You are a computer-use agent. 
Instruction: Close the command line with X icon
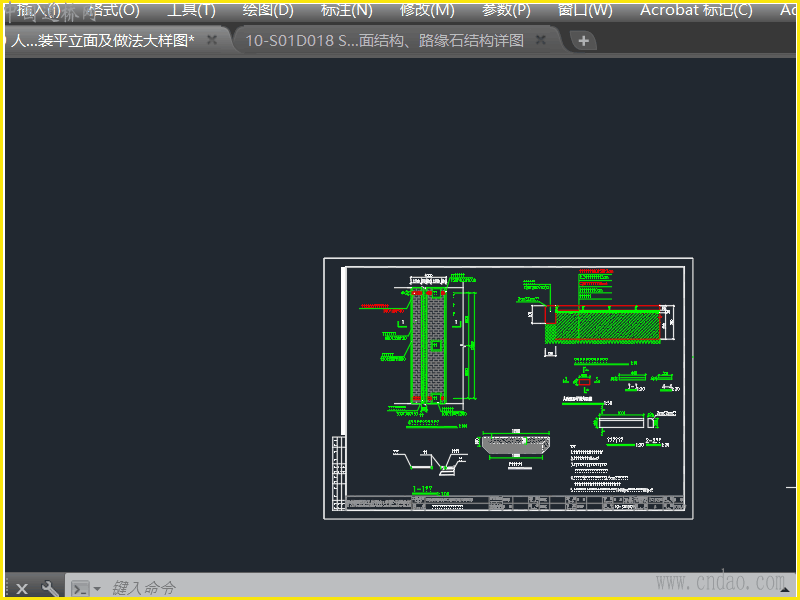point(21,589)
